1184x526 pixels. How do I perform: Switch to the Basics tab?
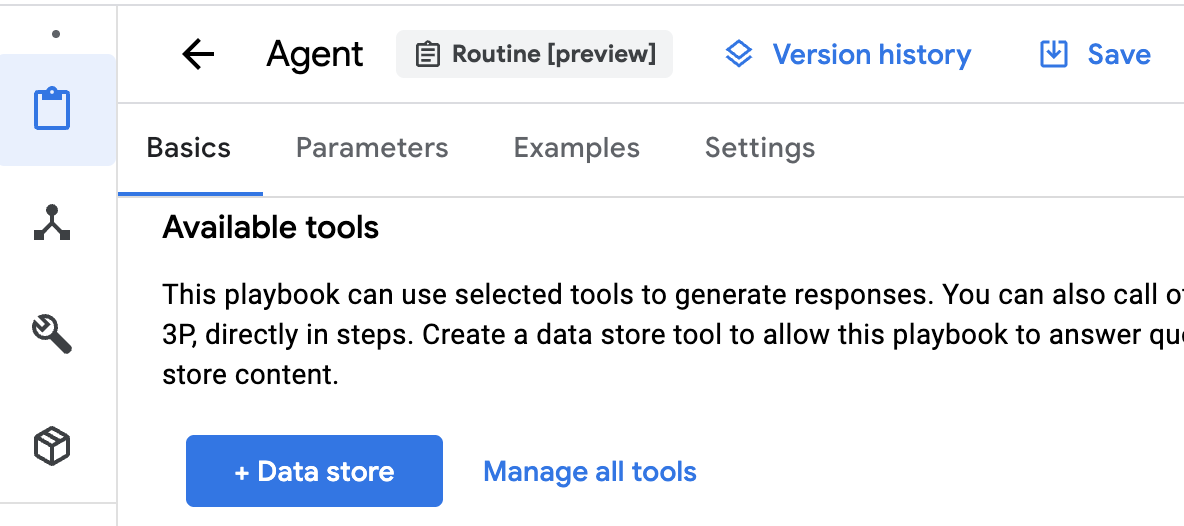pos(189,148)
